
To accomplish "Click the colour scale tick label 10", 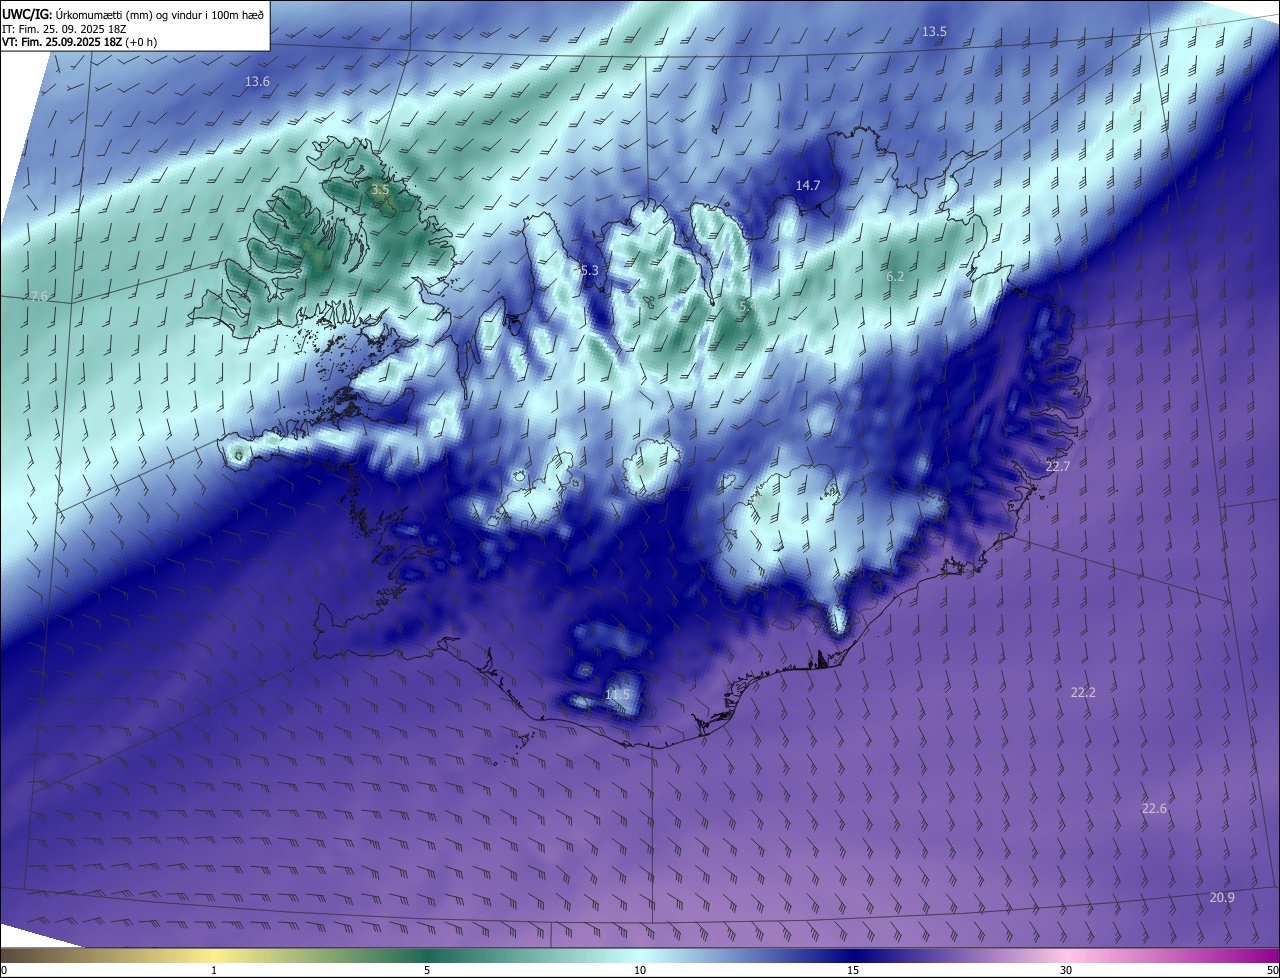I will pyautogui.click(x=640, y=970).
